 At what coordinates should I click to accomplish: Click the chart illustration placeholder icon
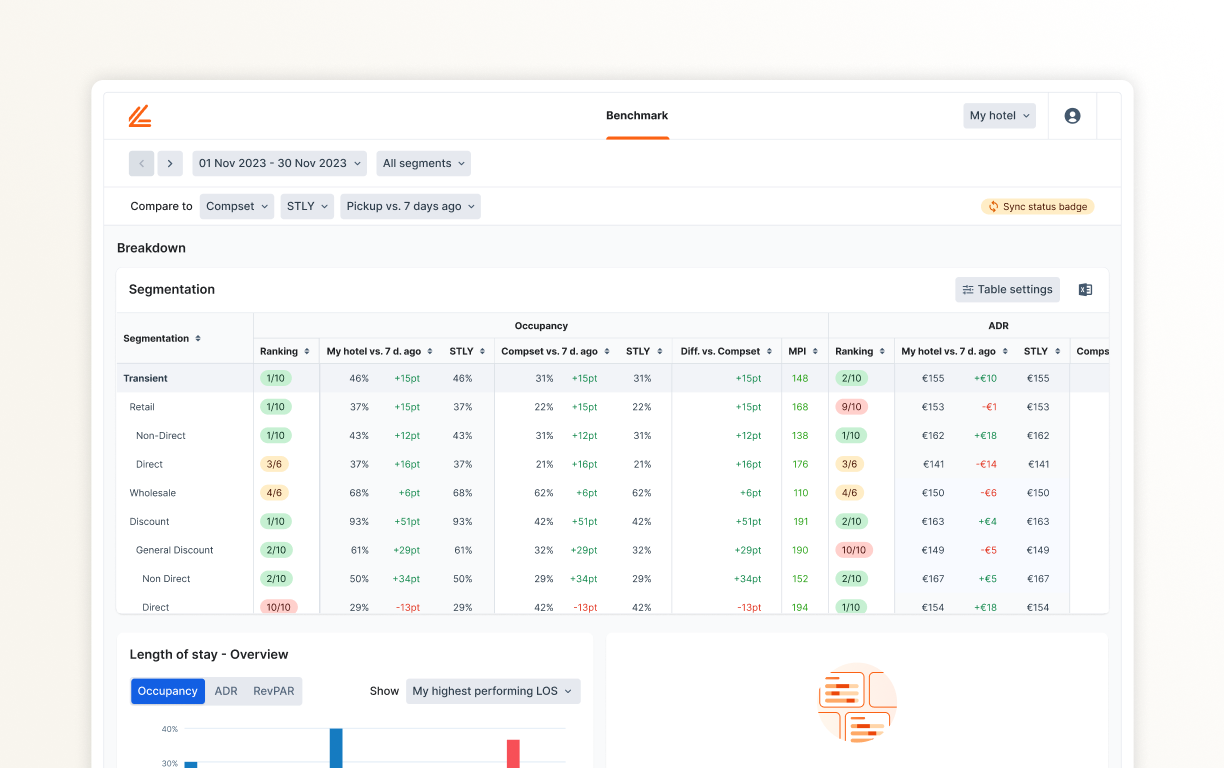coord(856,704)
